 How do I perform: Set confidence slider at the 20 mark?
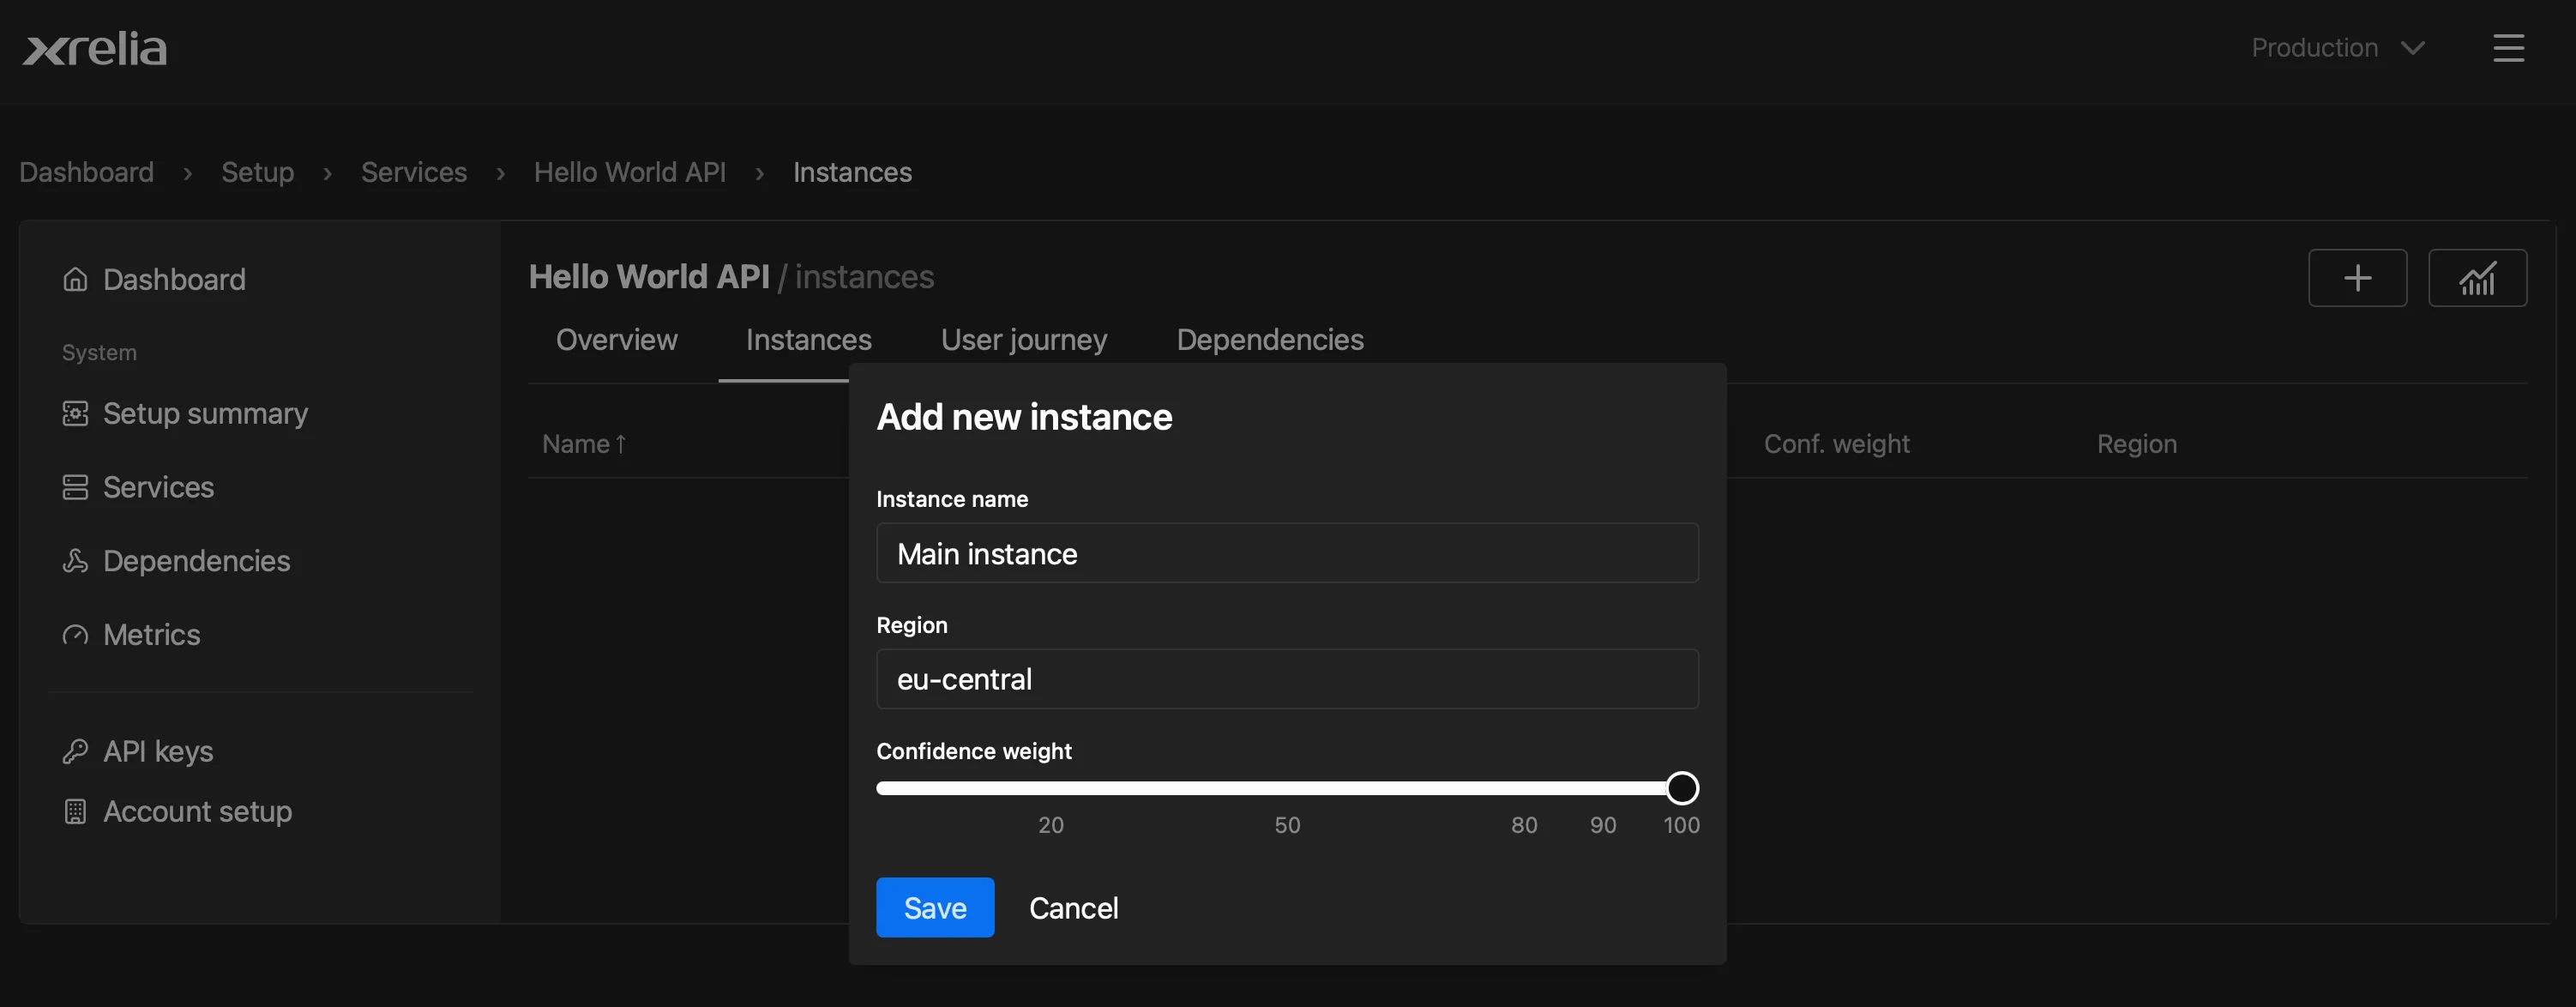[1051, 788]
